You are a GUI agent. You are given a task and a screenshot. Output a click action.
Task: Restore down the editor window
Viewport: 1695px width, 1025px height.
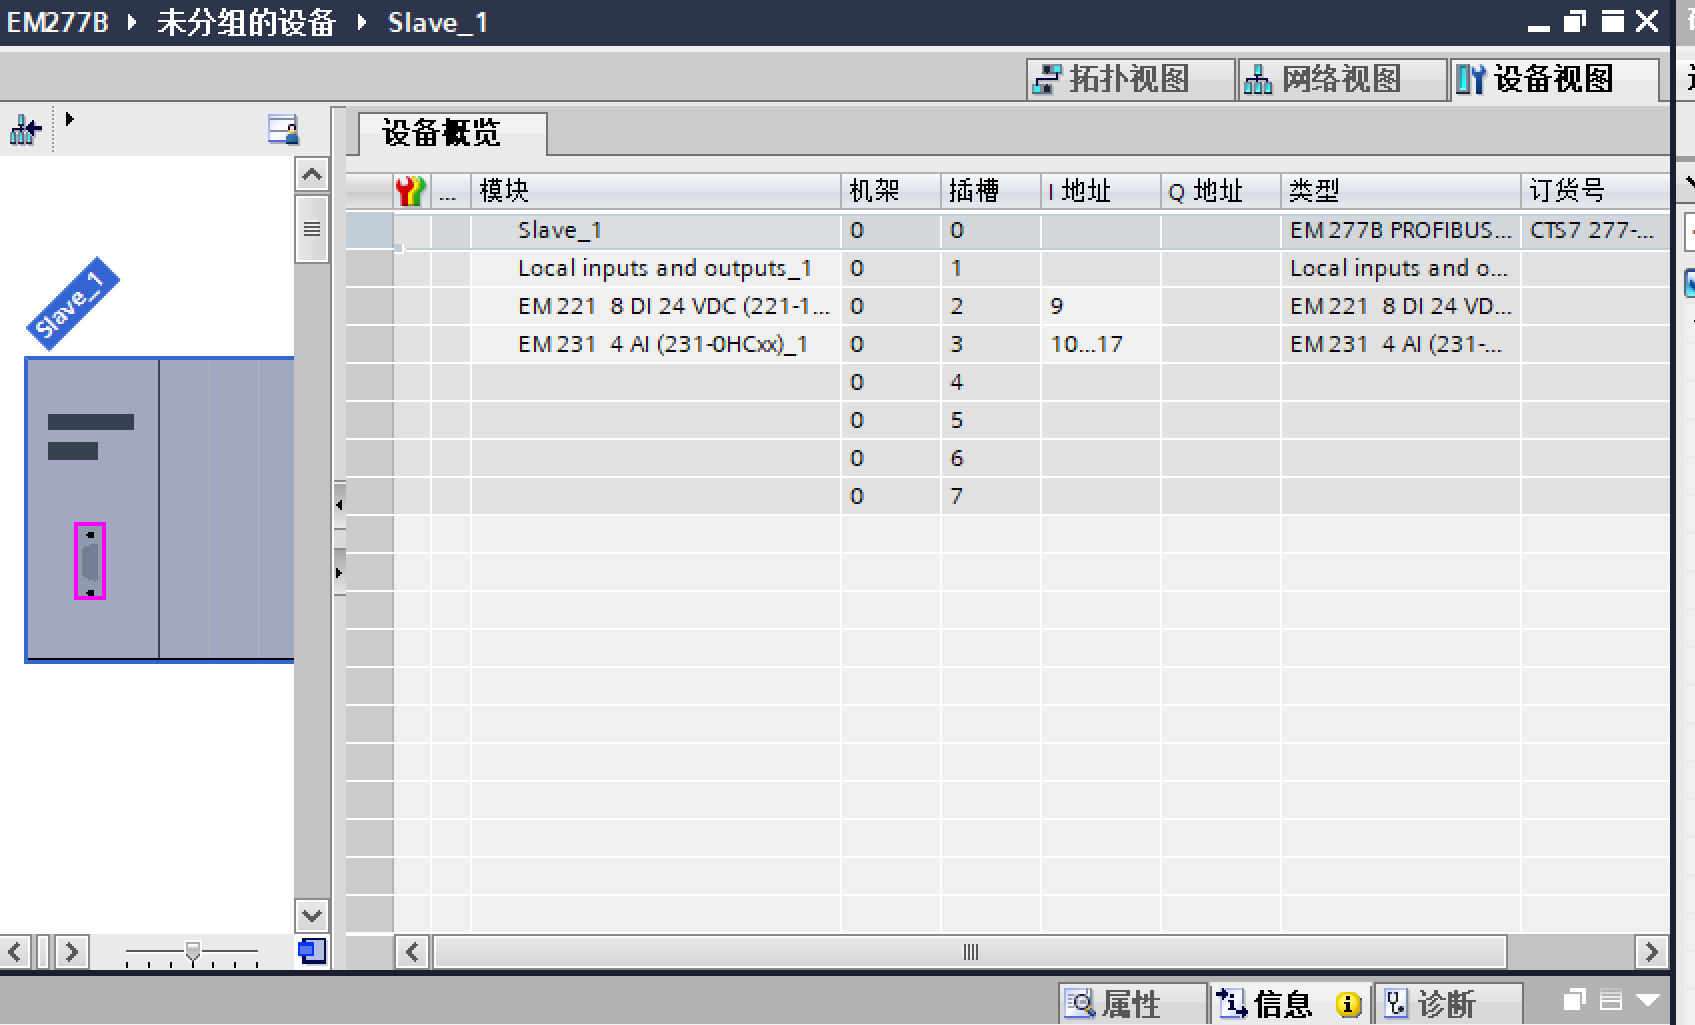1575,21
